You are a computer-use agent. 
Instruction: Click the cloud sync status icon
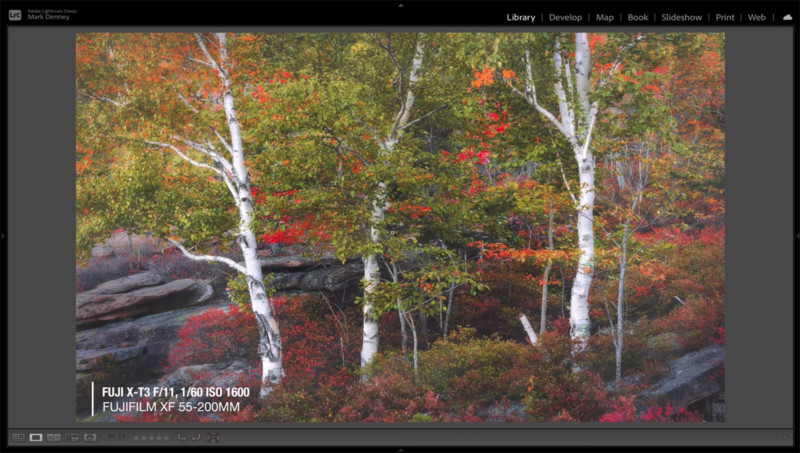787,17
